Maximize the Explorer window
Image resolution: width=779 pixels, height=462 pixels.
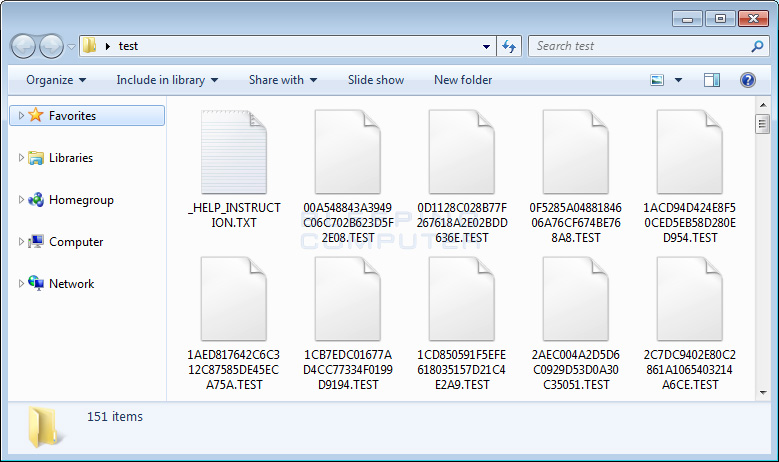click(720, 19)
